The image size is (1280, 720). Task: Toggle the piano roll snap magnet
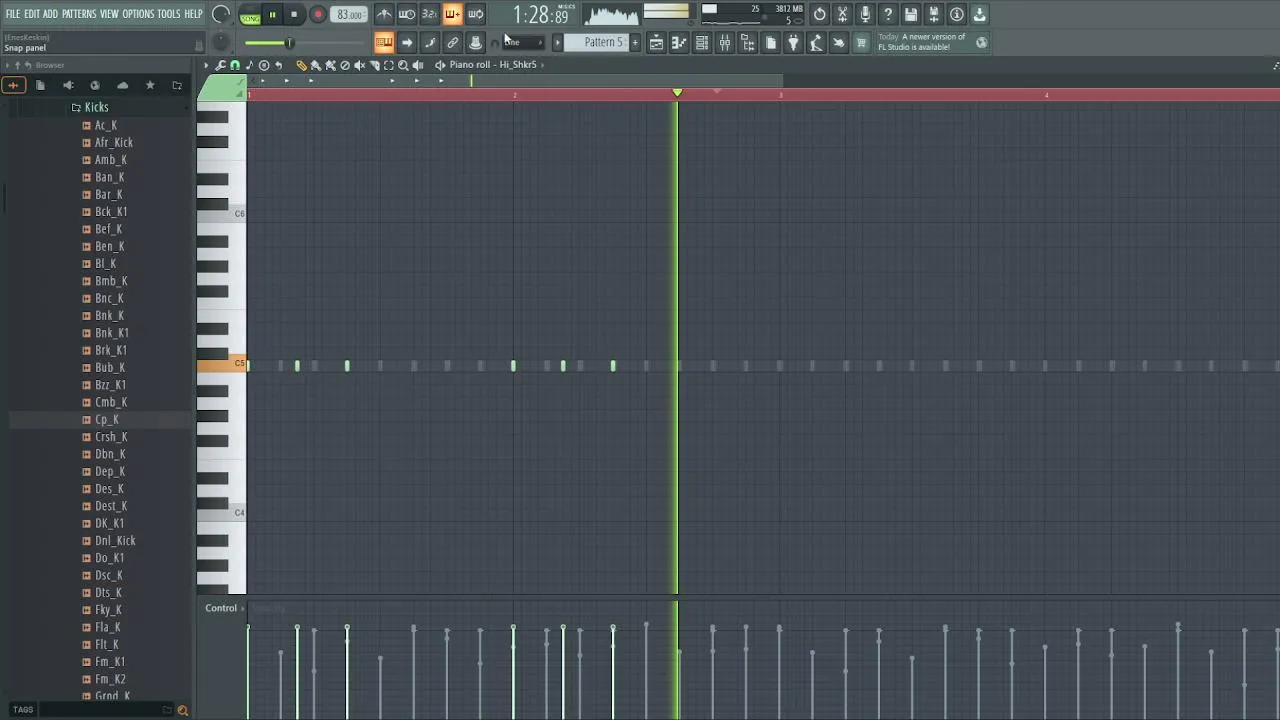click(x=236, y=65)
